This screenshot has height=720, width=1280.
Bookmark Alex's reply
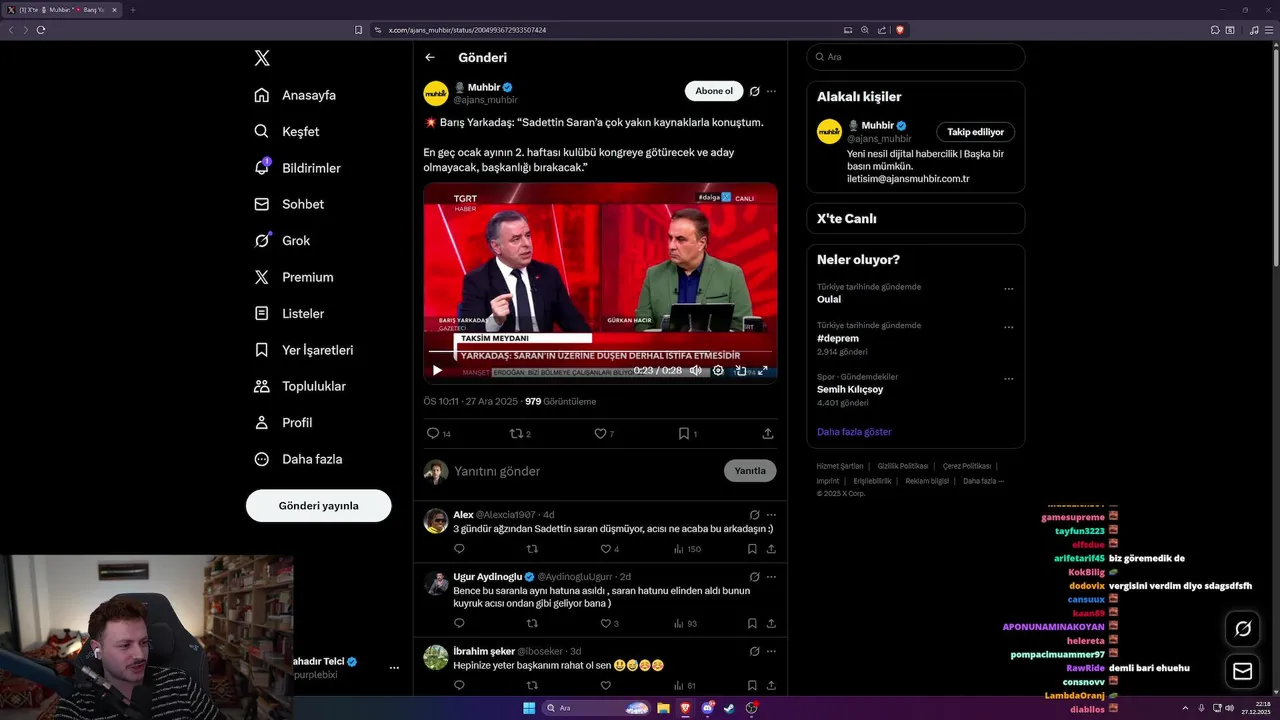point(752,549)
